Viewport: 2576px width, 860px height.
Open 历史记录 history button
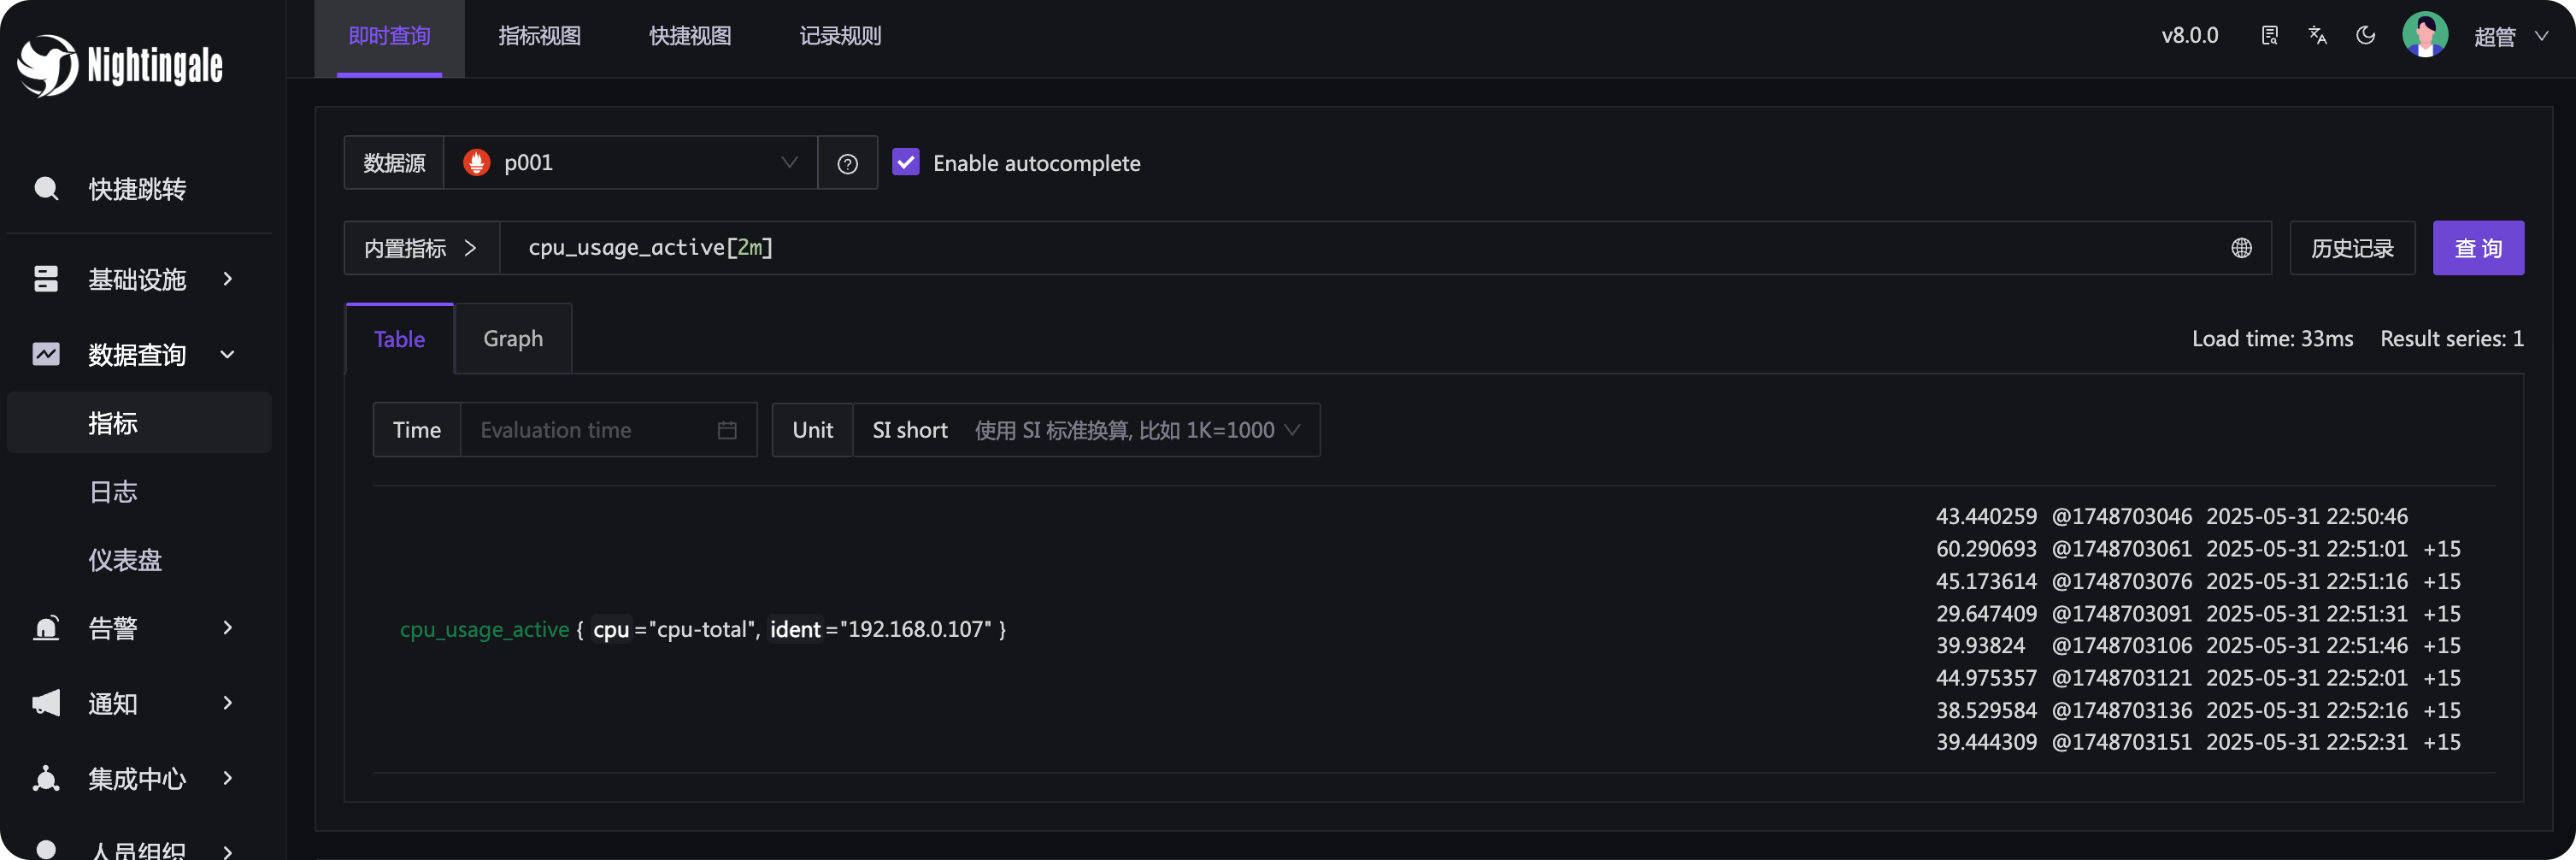(x=2351, y=248)
